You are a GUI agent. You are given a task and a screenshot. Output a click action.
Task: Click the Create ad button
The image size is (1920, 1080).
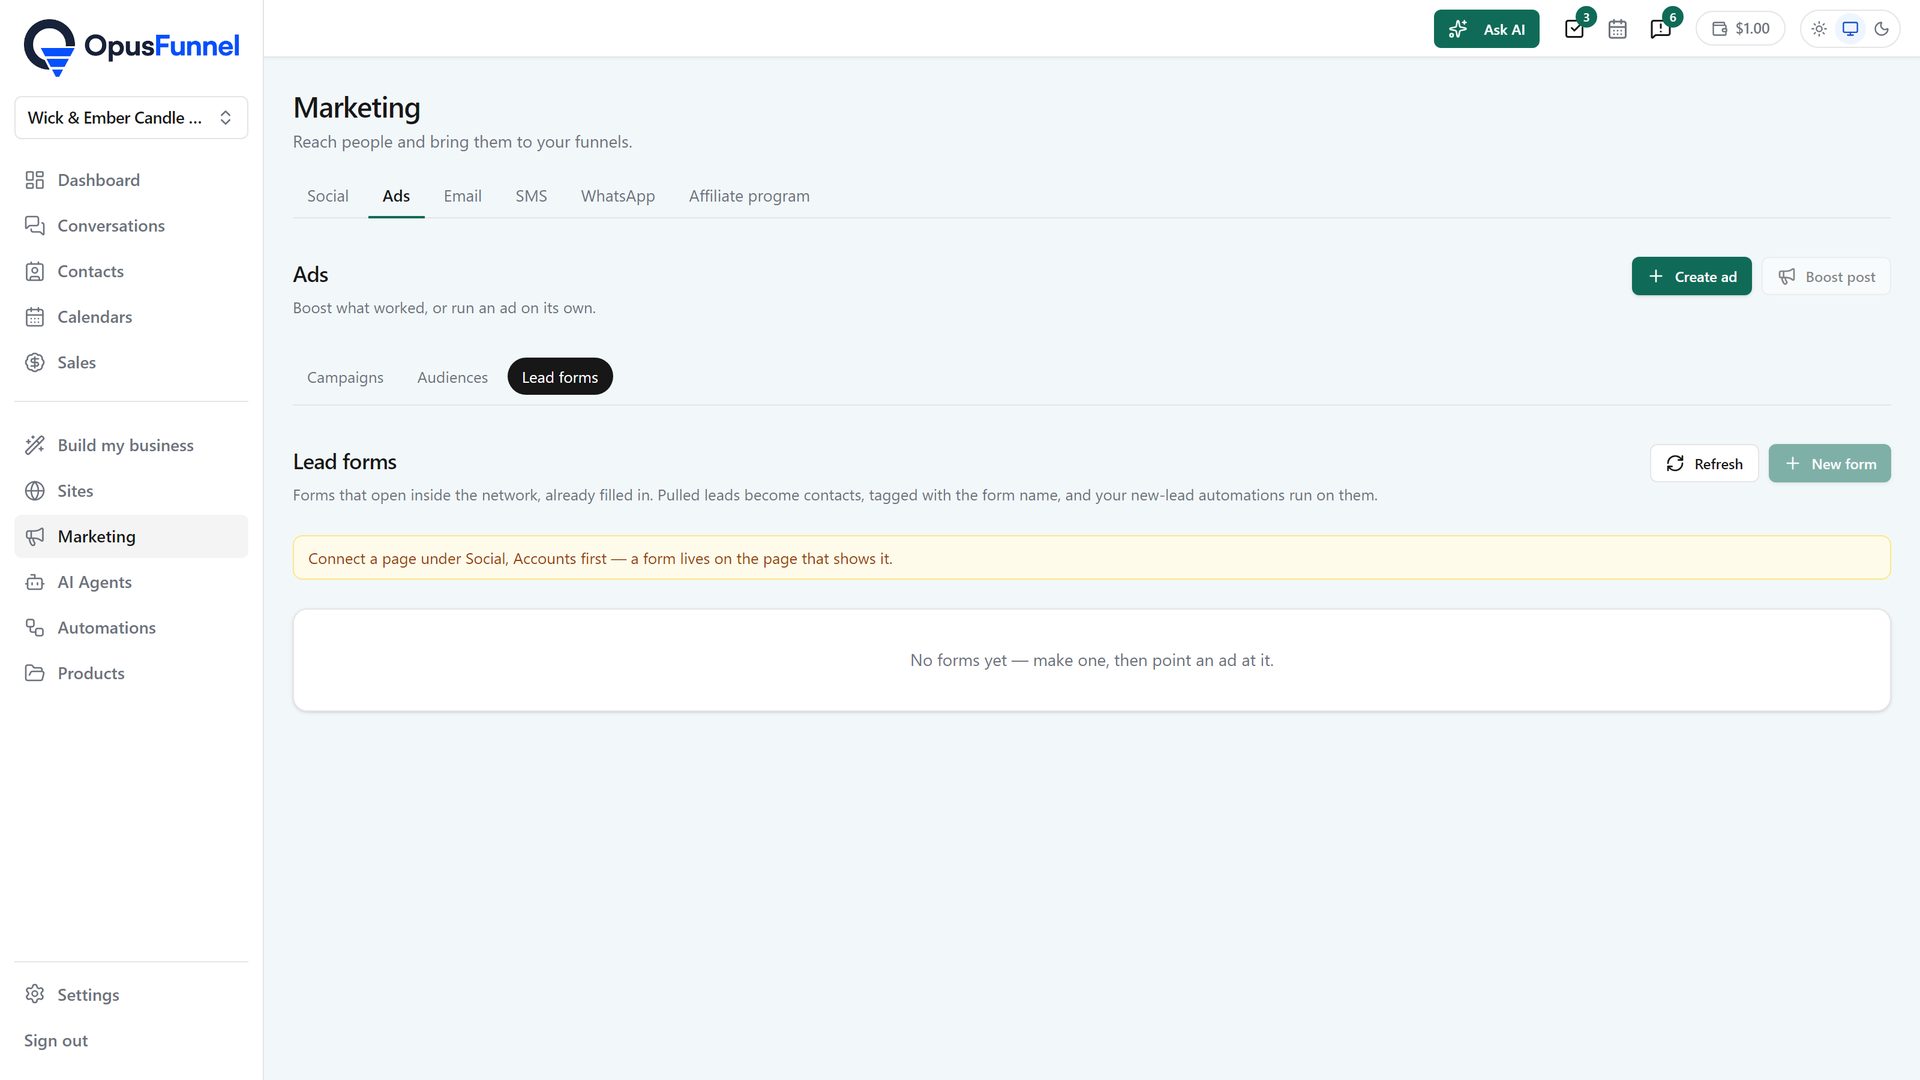(x=1692, y=277)
